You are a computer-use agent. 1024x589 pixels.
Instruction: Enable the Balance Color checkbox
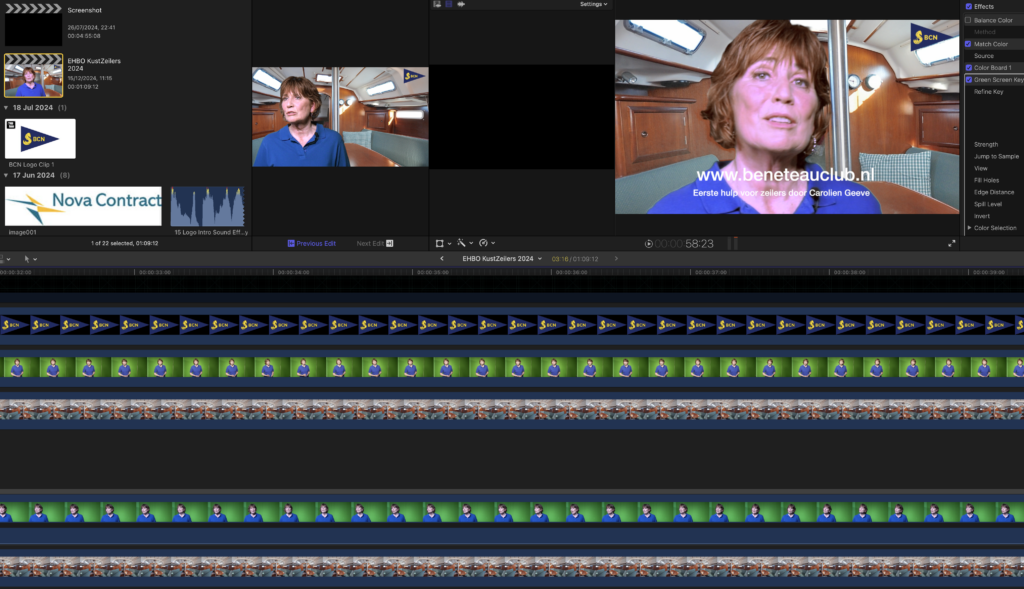pos(968,20)
